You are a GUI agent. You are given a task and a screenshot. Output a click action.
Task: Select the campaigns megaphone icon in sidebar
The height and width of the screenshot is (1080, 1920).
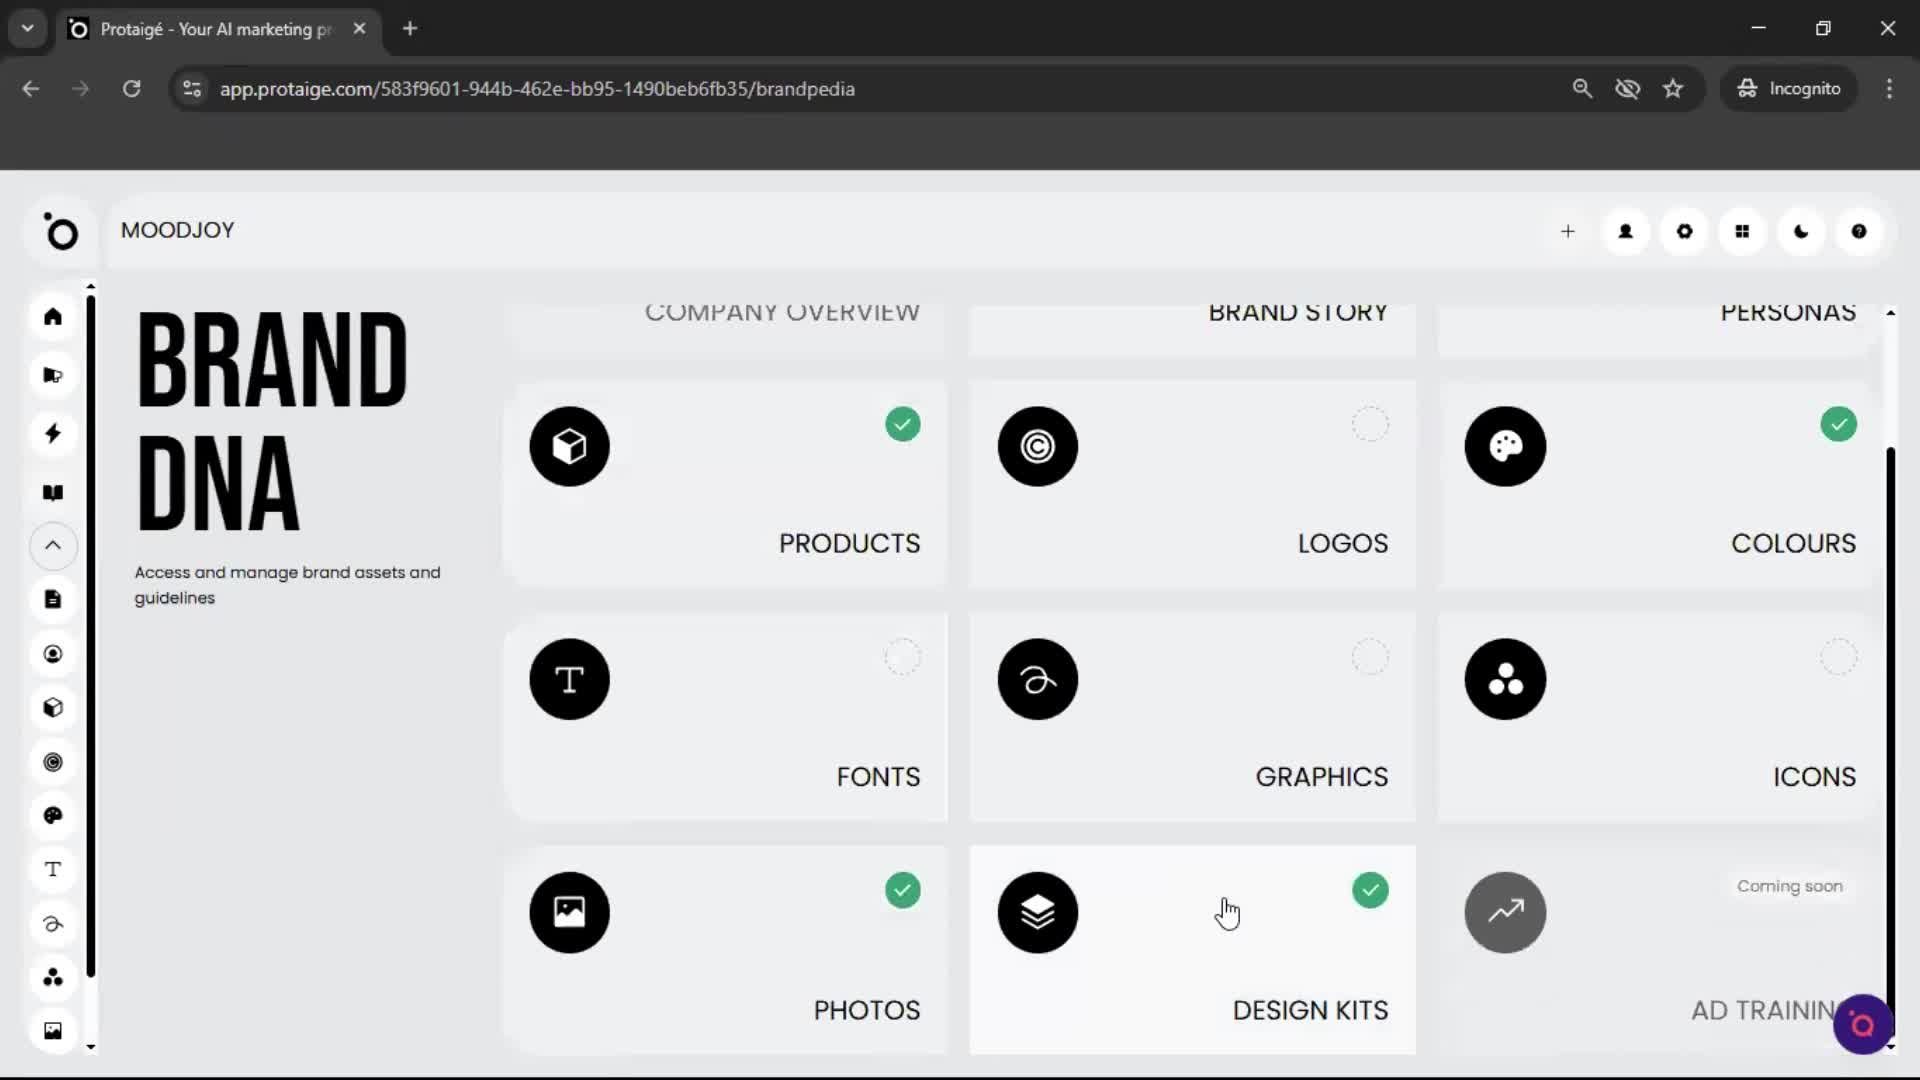click(52, 375)
